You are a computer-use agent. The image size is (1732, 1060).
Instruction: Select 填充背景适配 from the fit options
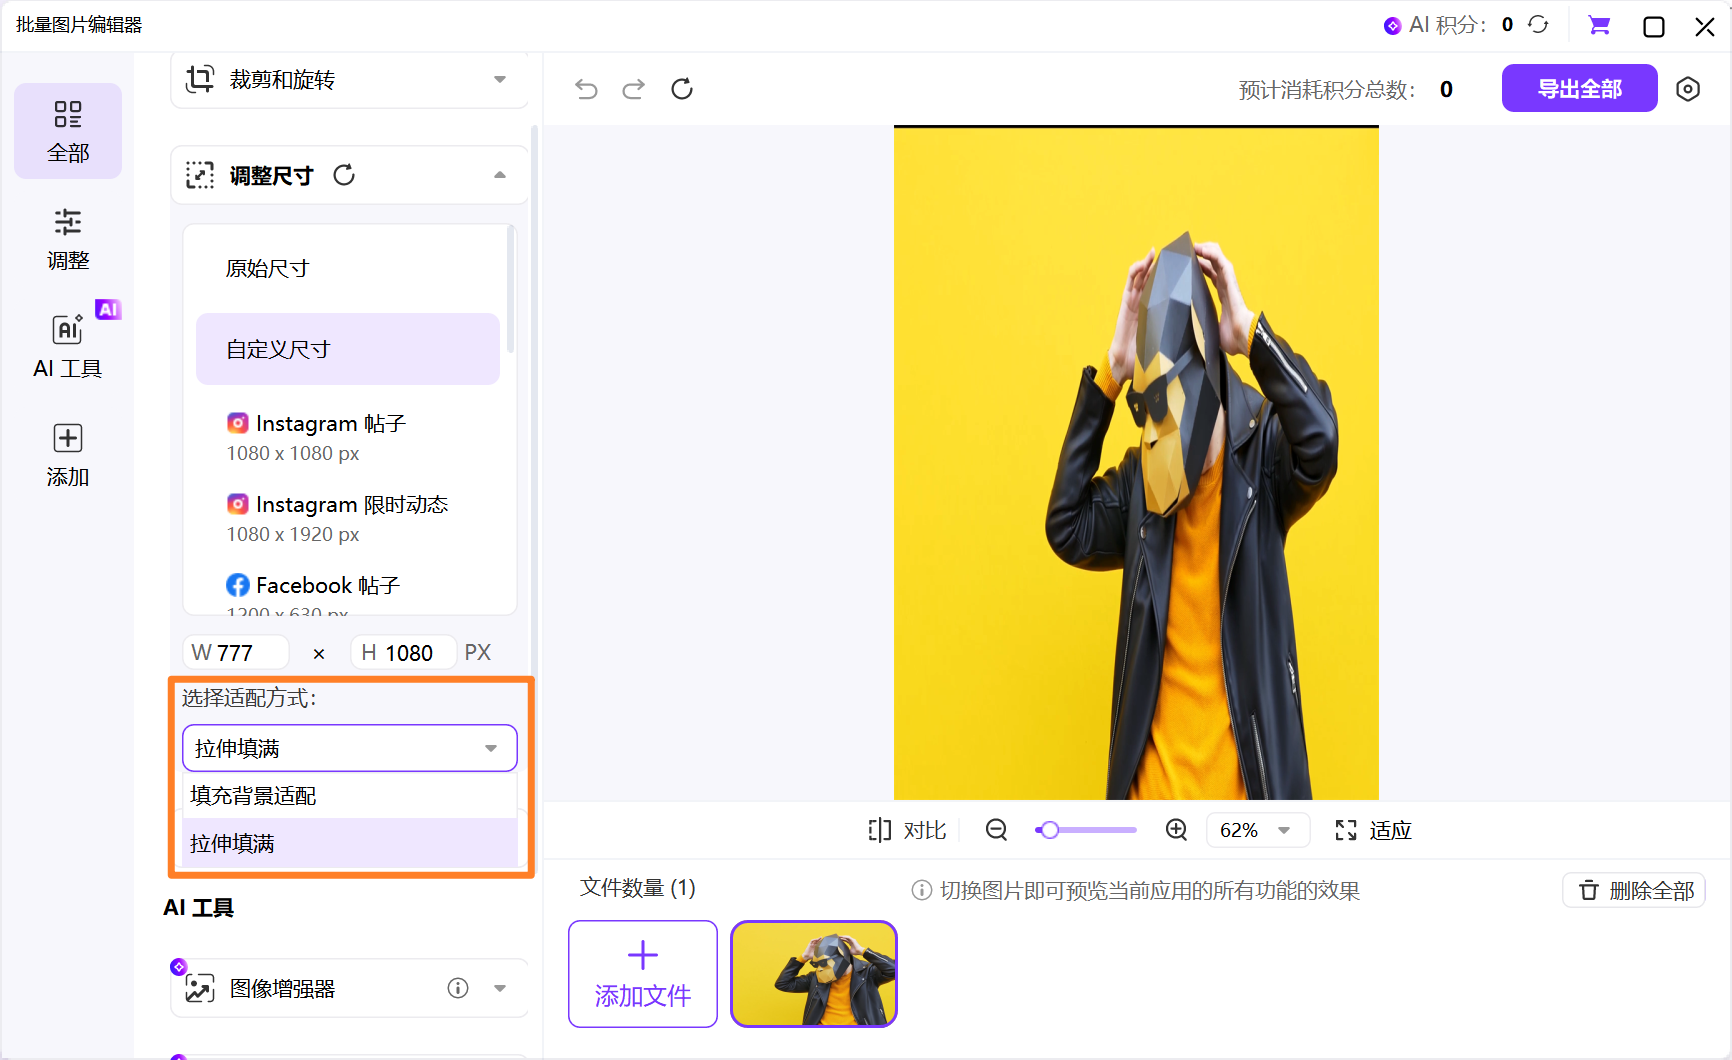253,795
